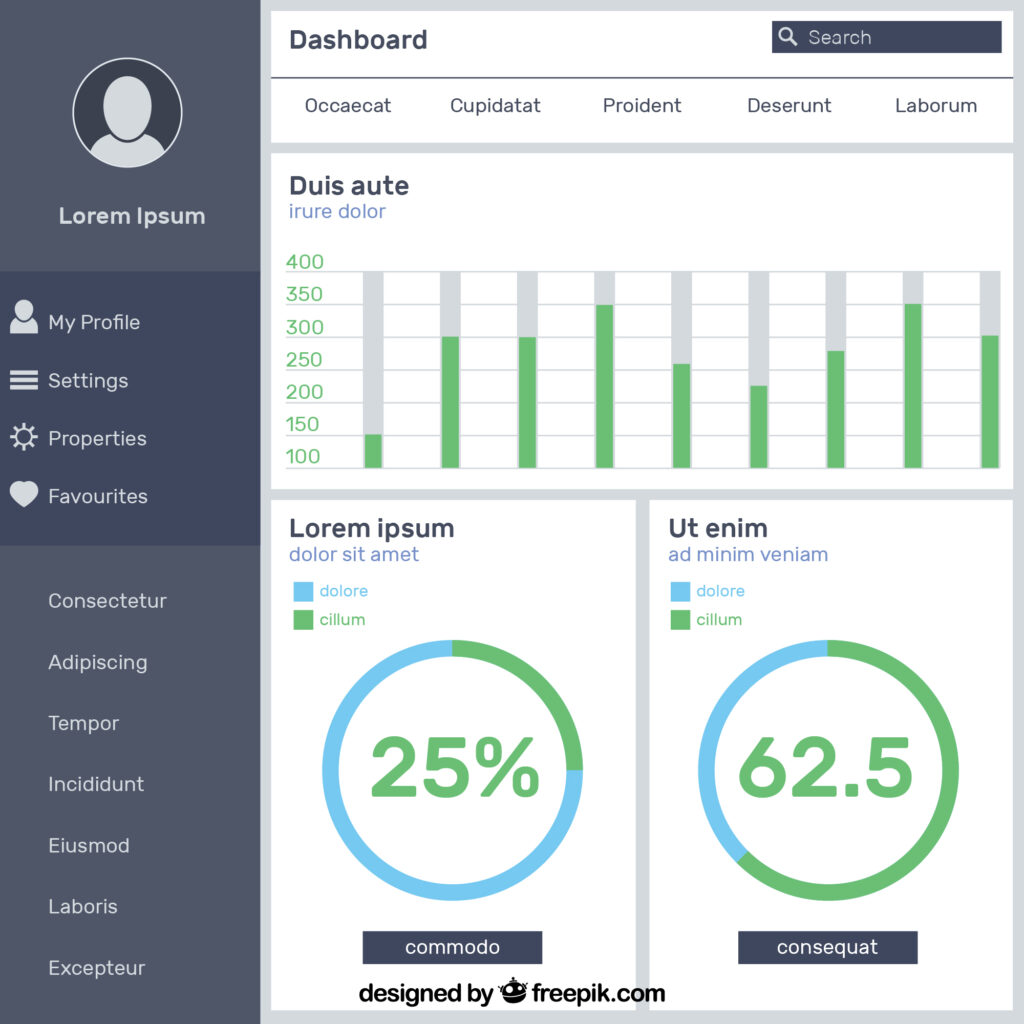Click the user avatar profile picture
1024x1024 pixels.
click(x=127, y=112)
